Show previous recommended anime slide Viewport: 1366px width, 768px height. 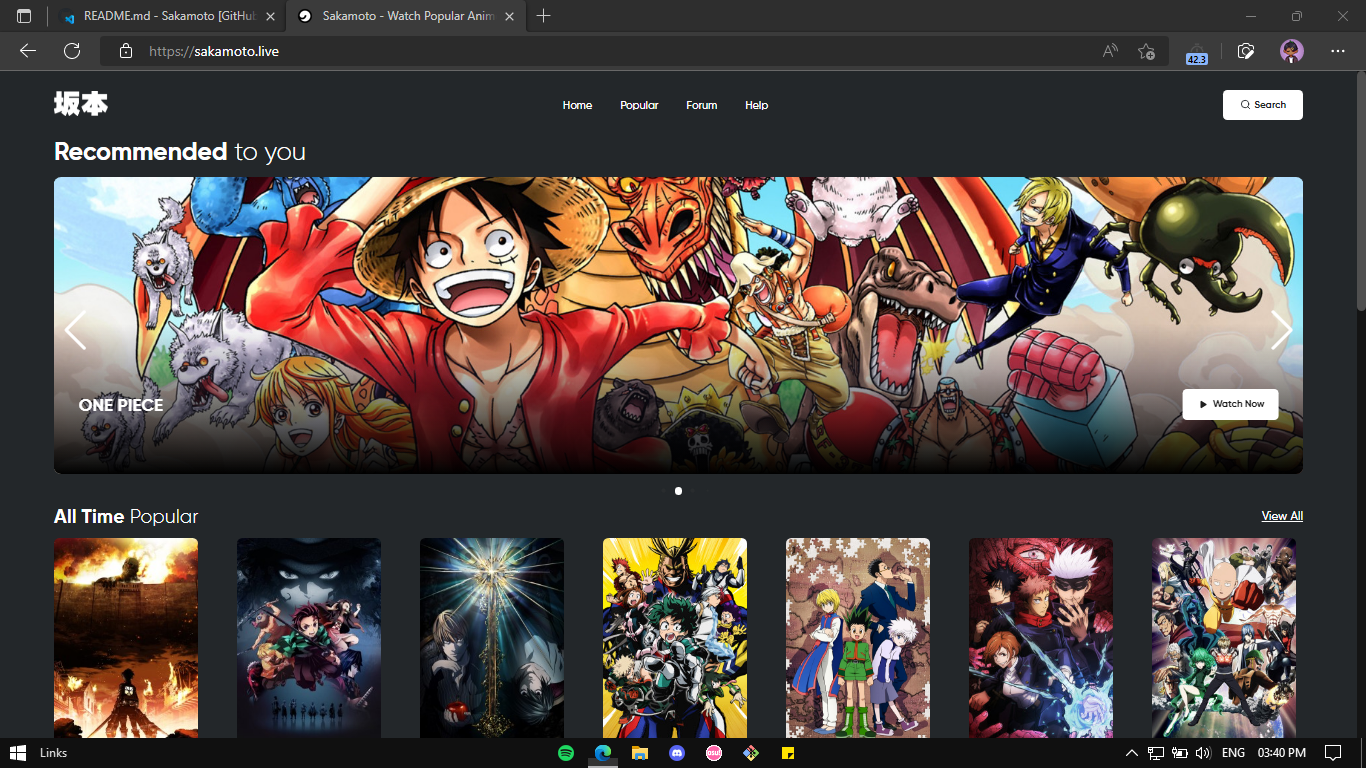click(75, 329)
